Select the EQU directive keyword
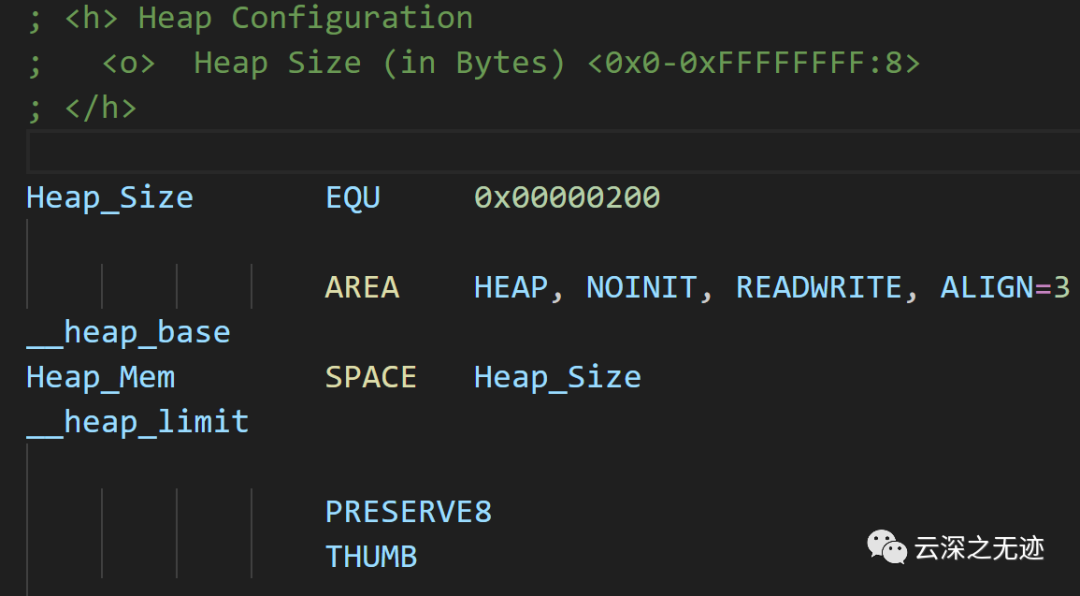This screenshot has width=1080, height=596. [353, 198]
